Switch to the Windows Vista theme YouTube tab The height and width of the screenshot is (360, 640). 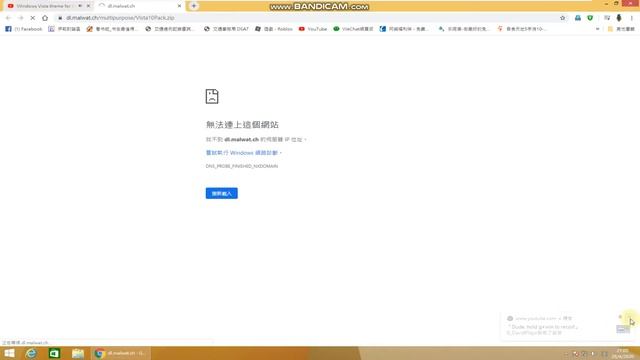pyautogui.click(x=43, y=6)
